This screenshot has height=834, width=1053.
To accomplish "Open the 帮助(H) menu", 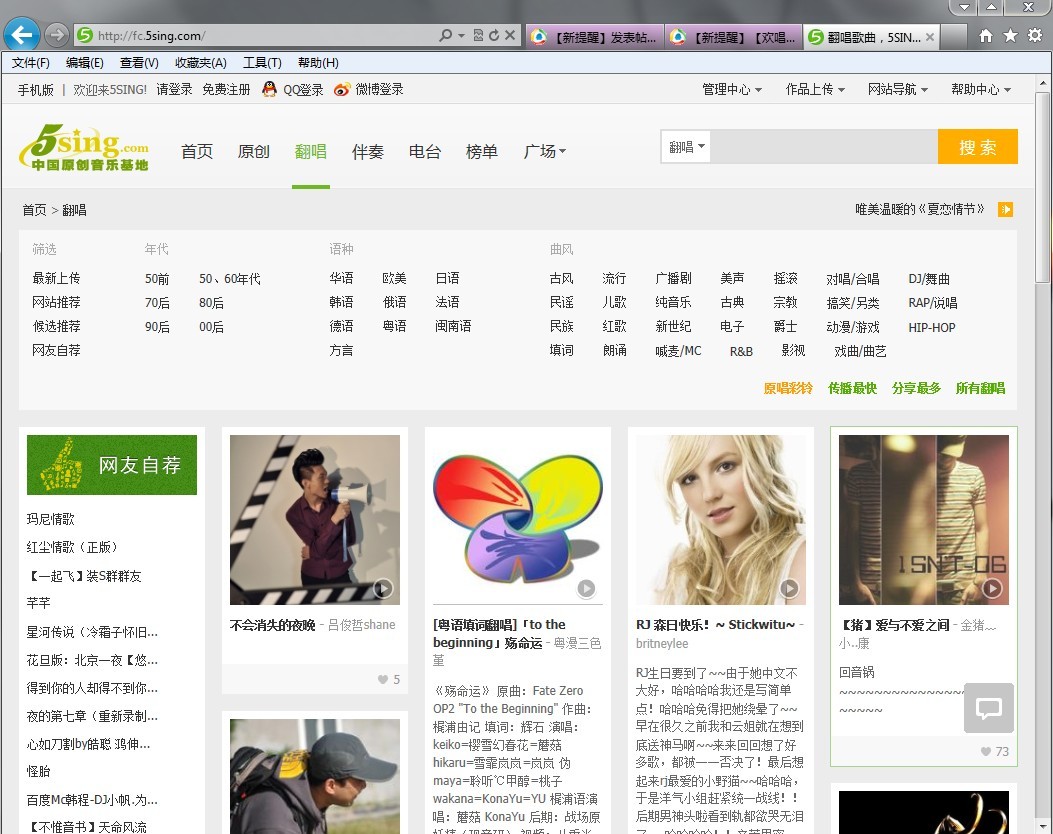I will click(x=318, y=63).
